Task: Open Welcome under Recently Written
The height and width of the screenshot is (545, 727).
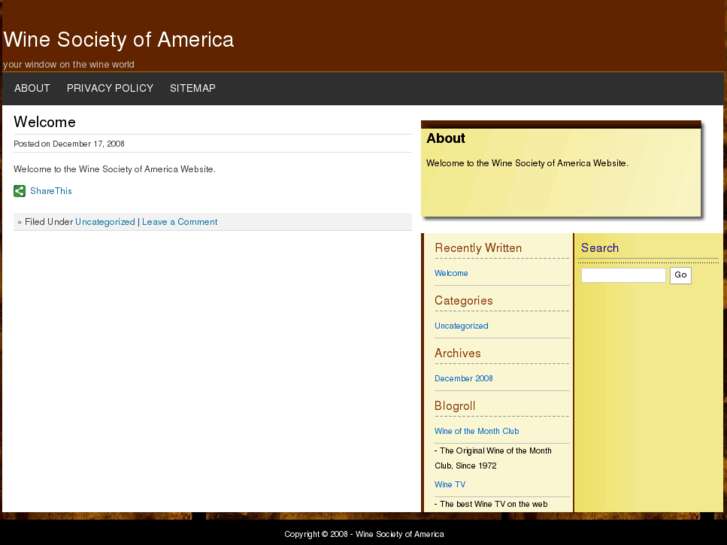Action: coord(451,273)
